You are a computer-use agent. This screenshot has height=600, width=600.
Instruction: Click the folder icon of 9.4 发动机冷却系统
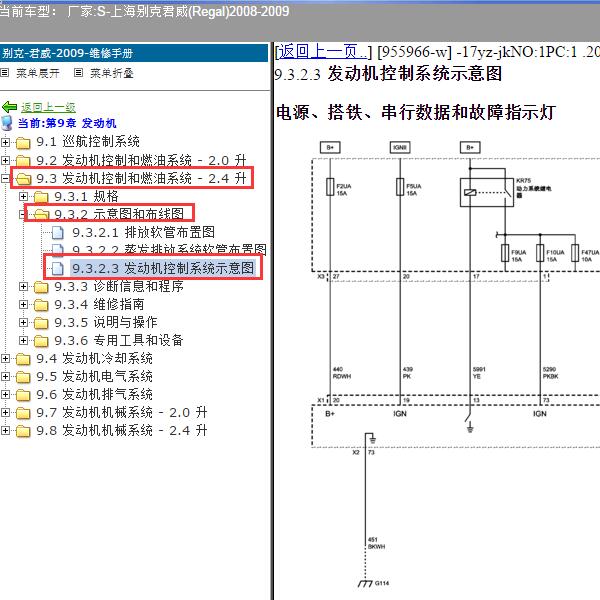pyautogui.click(x=23, y=359)
